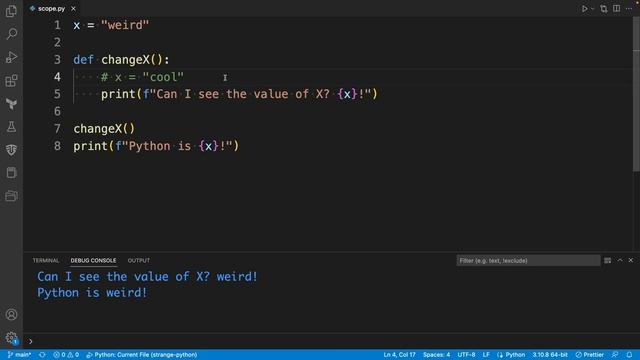This screenshot has width=640, height=360.
Task: Click the shield icon in activity bar
Action: (x=11, y=150)
